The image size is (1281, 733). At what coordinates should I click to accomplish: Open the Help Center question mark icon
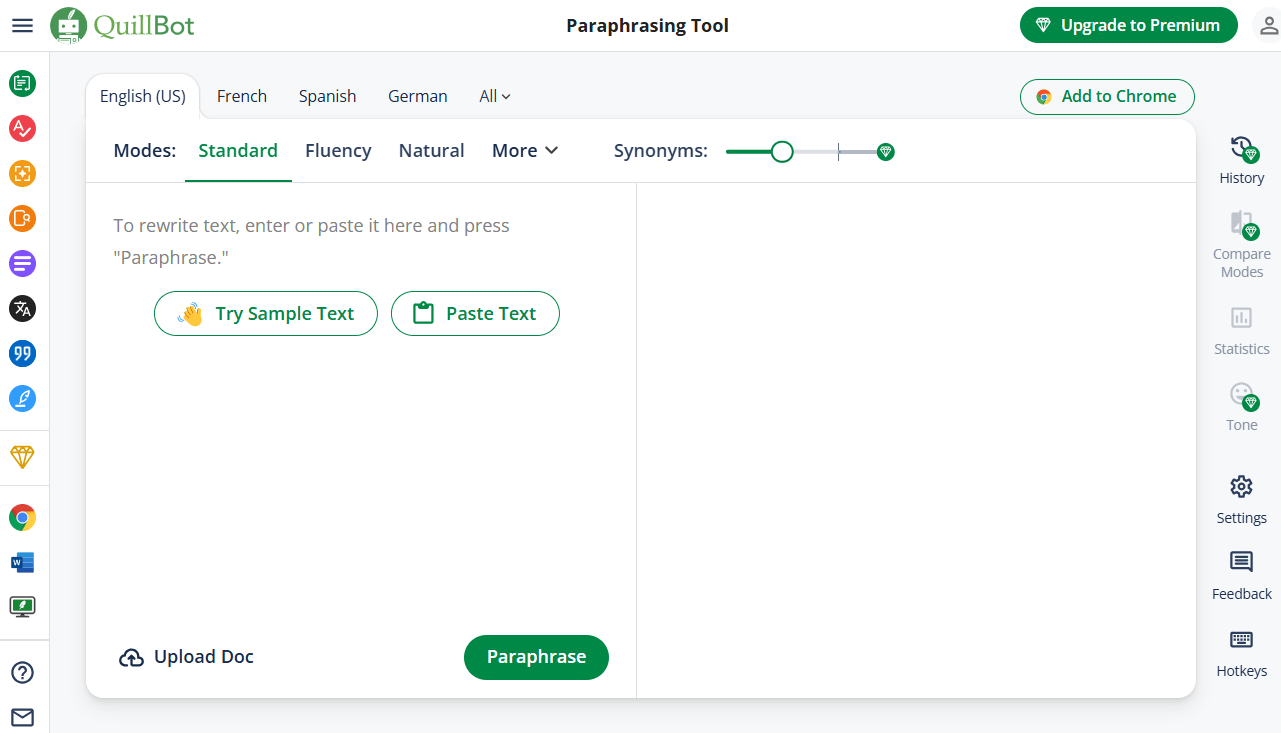pos(22,672)
